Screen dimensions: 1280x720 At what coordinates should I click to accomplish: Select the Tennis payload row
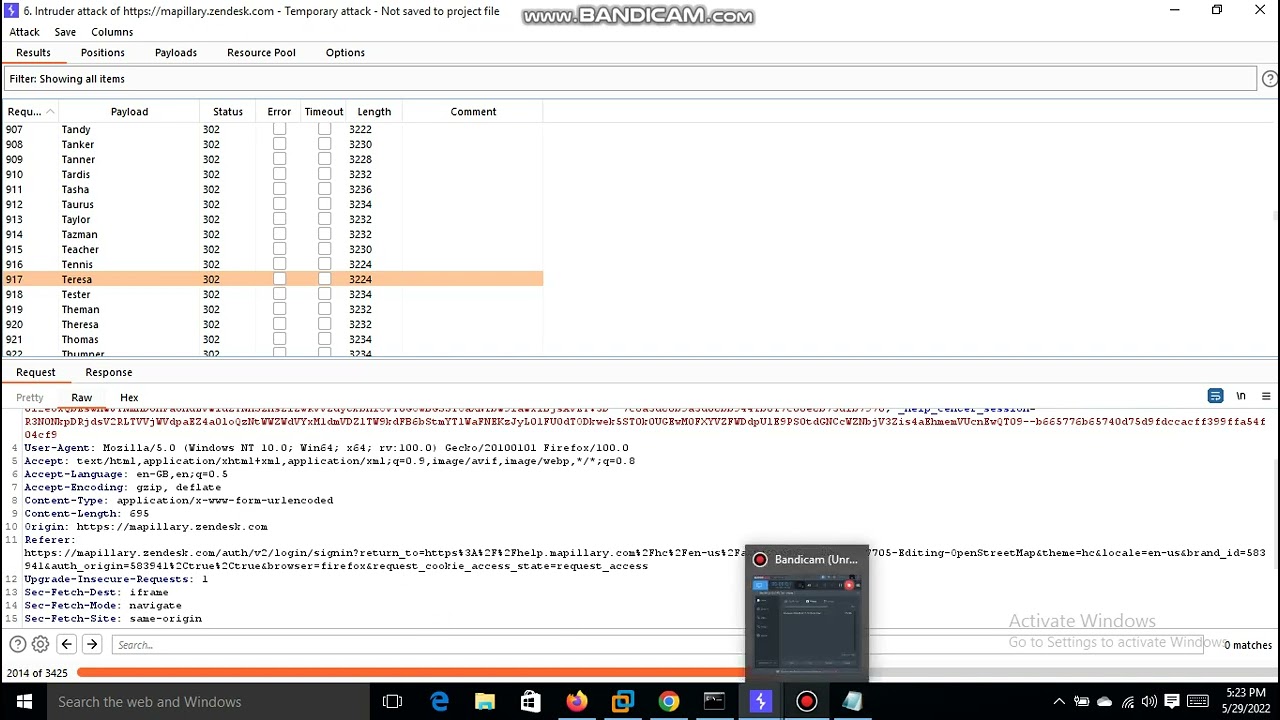coord(273,264)
